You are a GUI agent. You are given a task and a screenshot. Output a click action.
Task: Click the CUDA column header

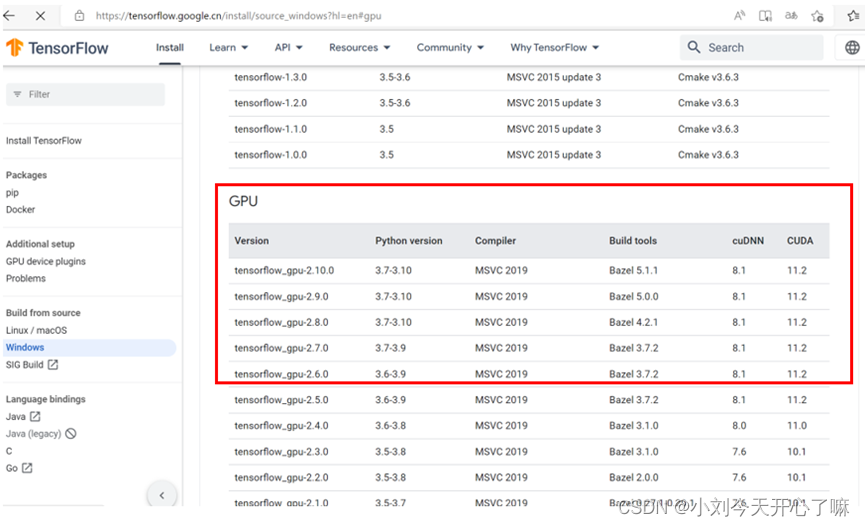tap(800, 241)
